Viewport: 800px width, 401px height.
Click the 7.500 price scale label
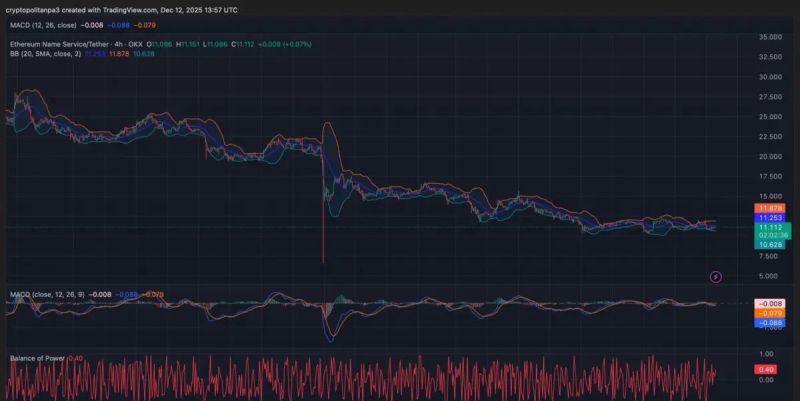(x=768, y=256)
